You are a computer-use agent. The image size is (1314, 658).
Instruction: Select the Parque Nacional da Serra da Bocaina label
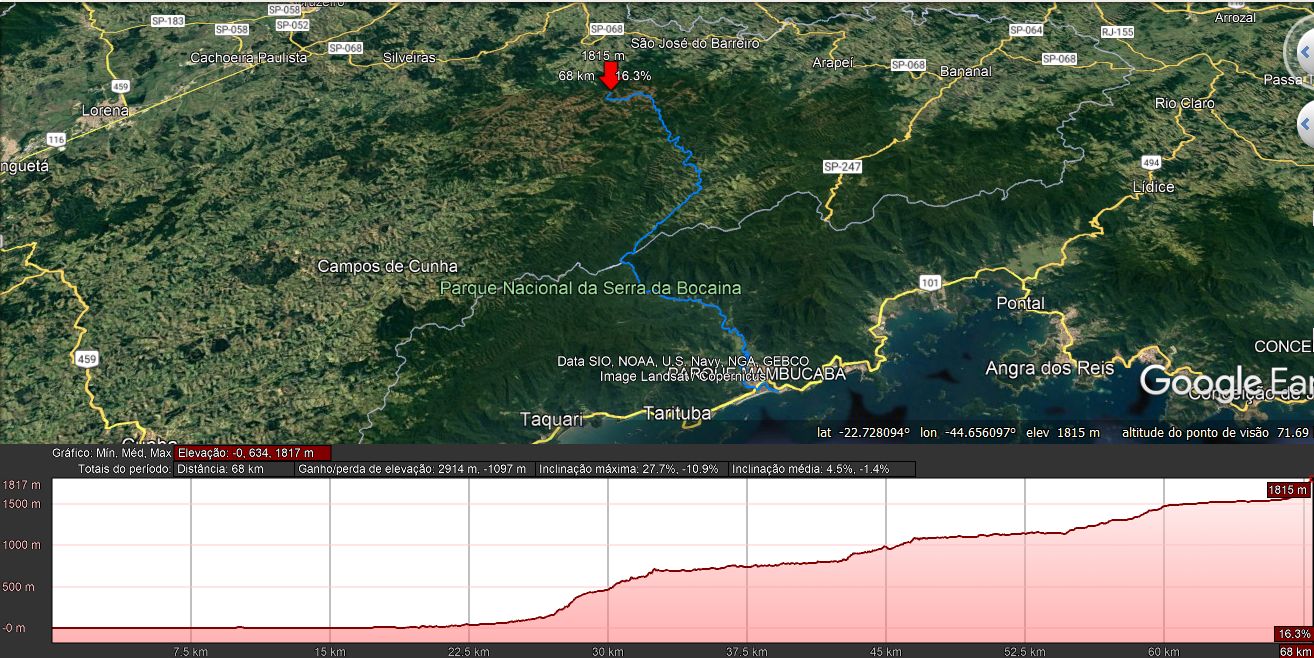point(591,288)
